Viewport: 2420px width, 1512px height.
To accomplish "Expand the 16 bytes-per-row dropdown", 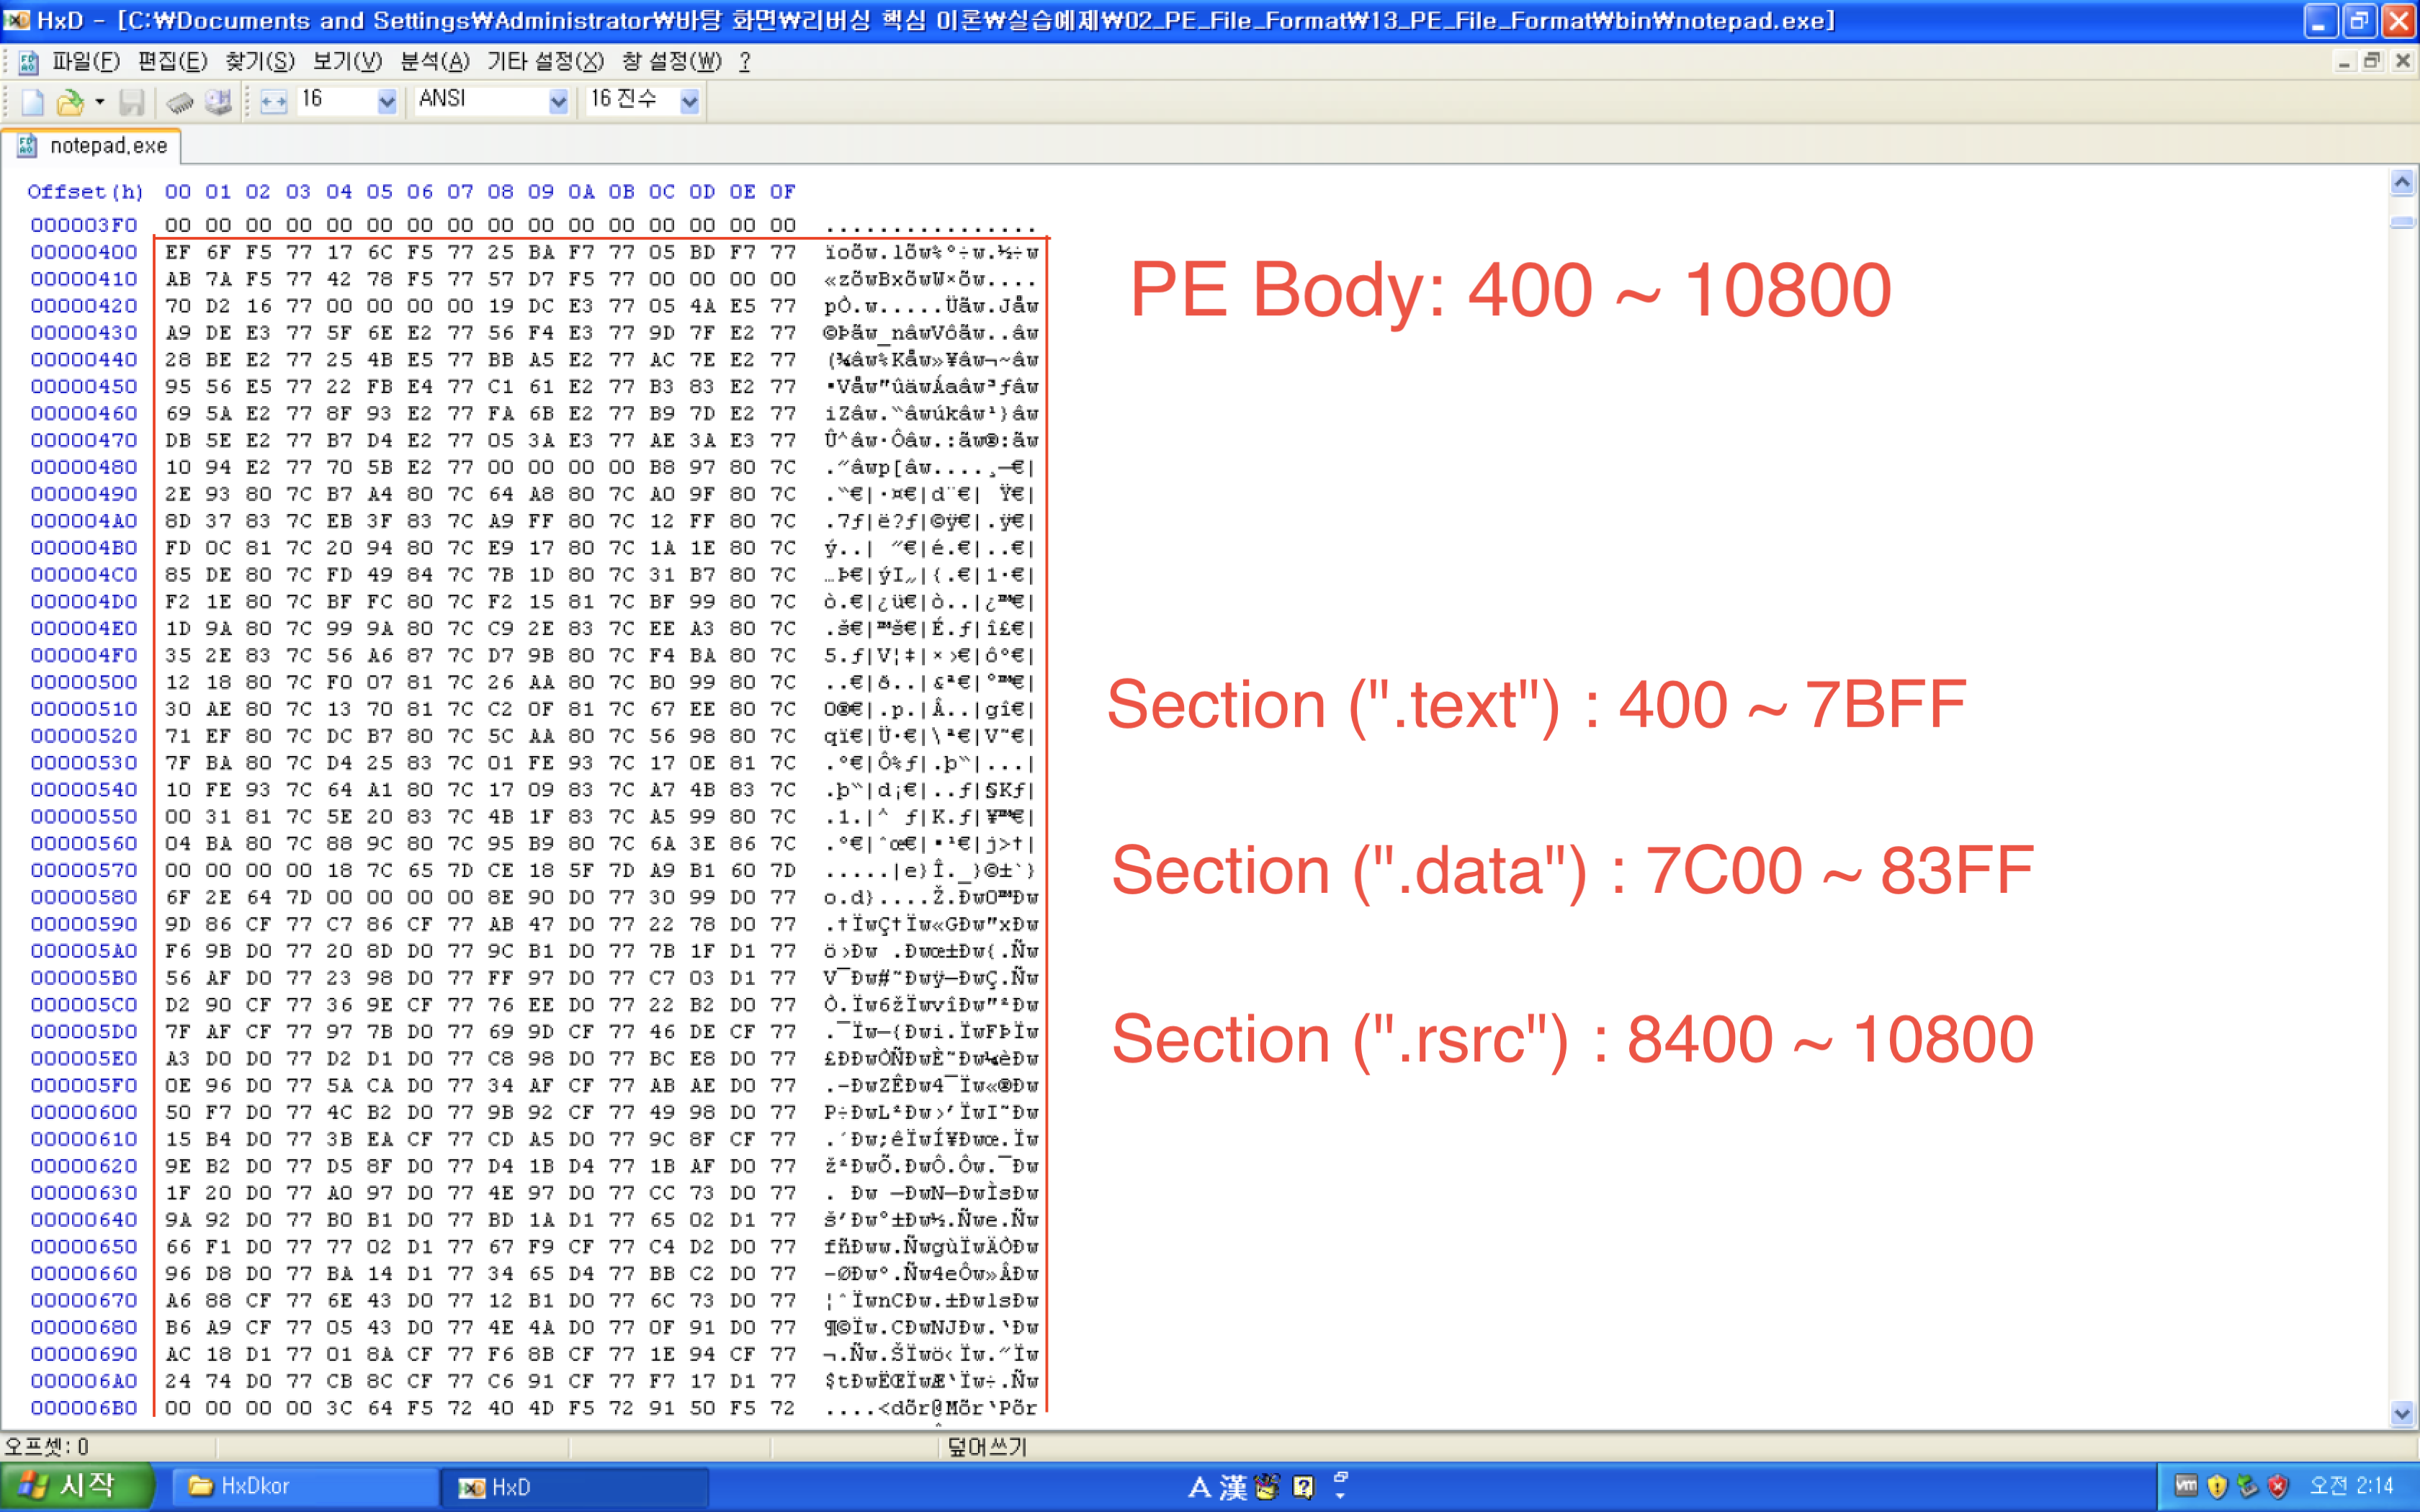I will coord(387,101).
